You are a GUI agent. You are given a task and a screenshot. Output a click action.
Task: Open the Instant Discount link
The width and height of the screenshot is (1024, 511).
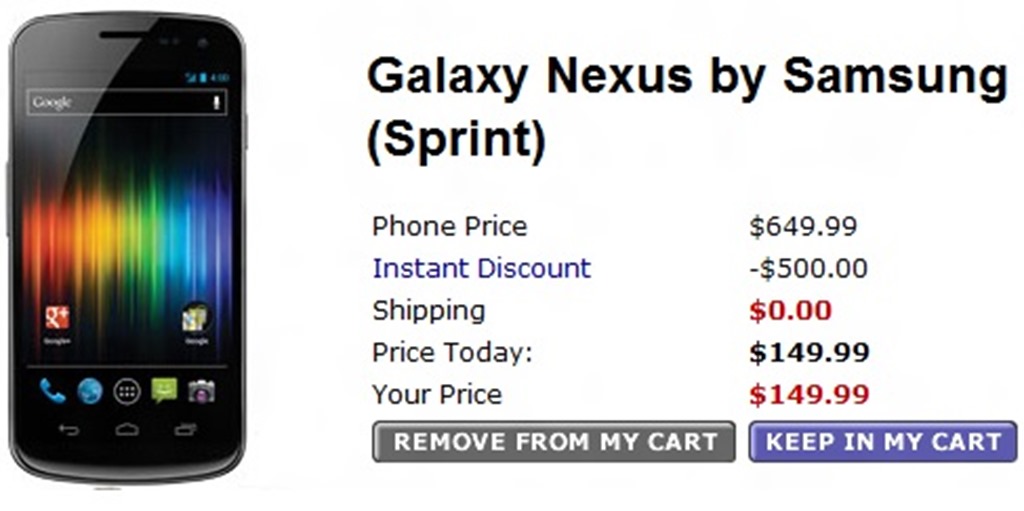[x=481, y=269]
